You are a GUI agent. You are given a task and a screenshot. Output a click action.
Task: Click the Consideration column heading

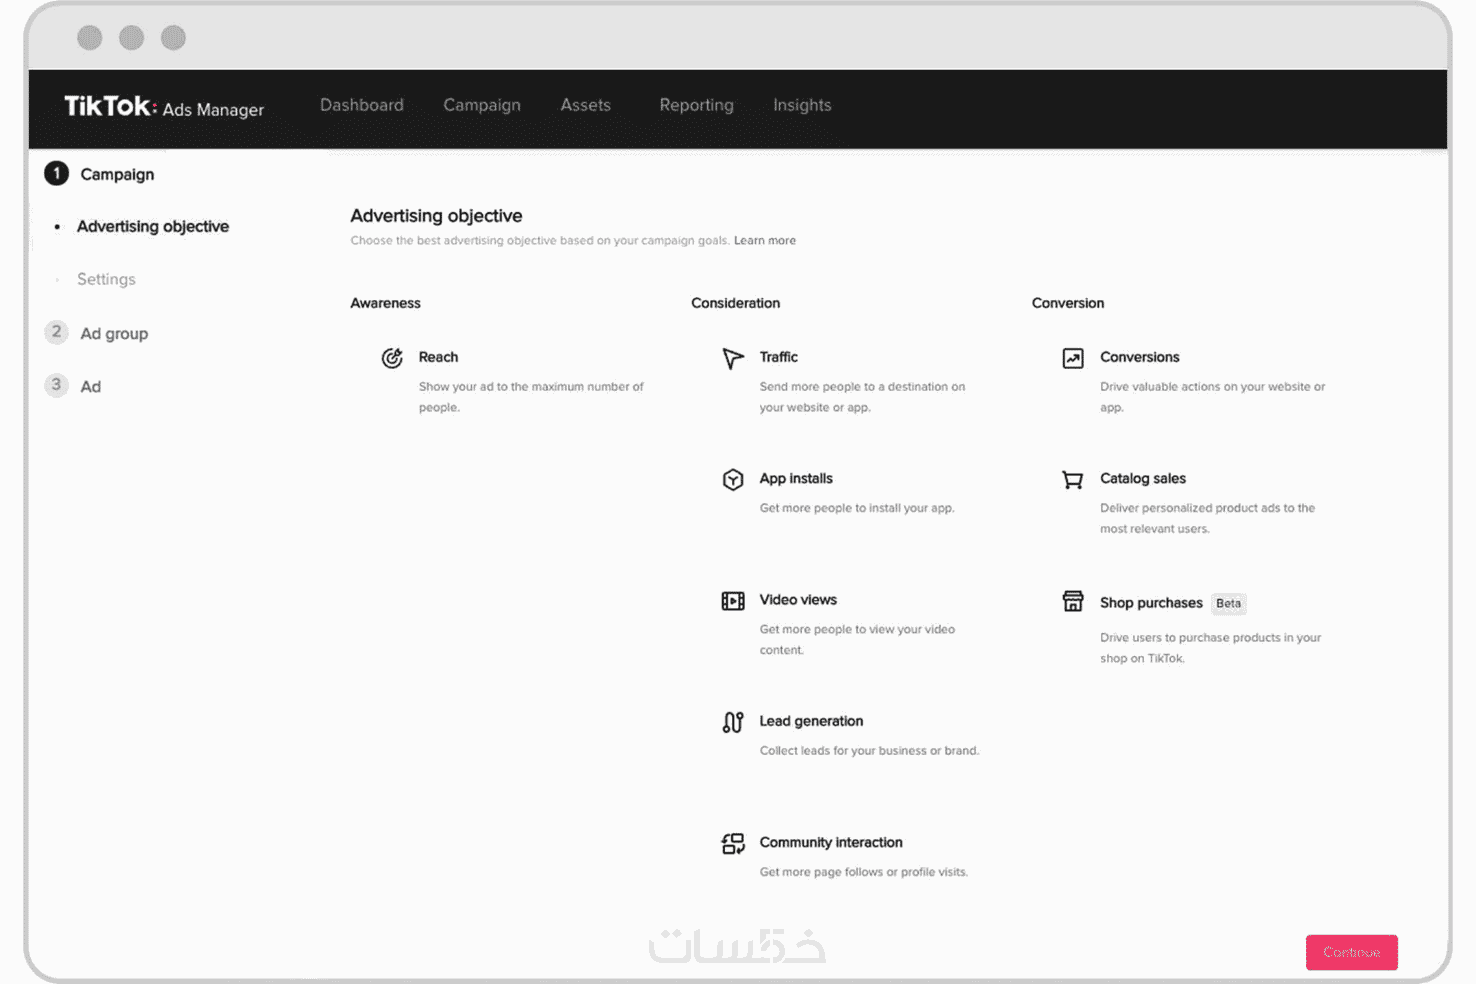click(735, 303)
